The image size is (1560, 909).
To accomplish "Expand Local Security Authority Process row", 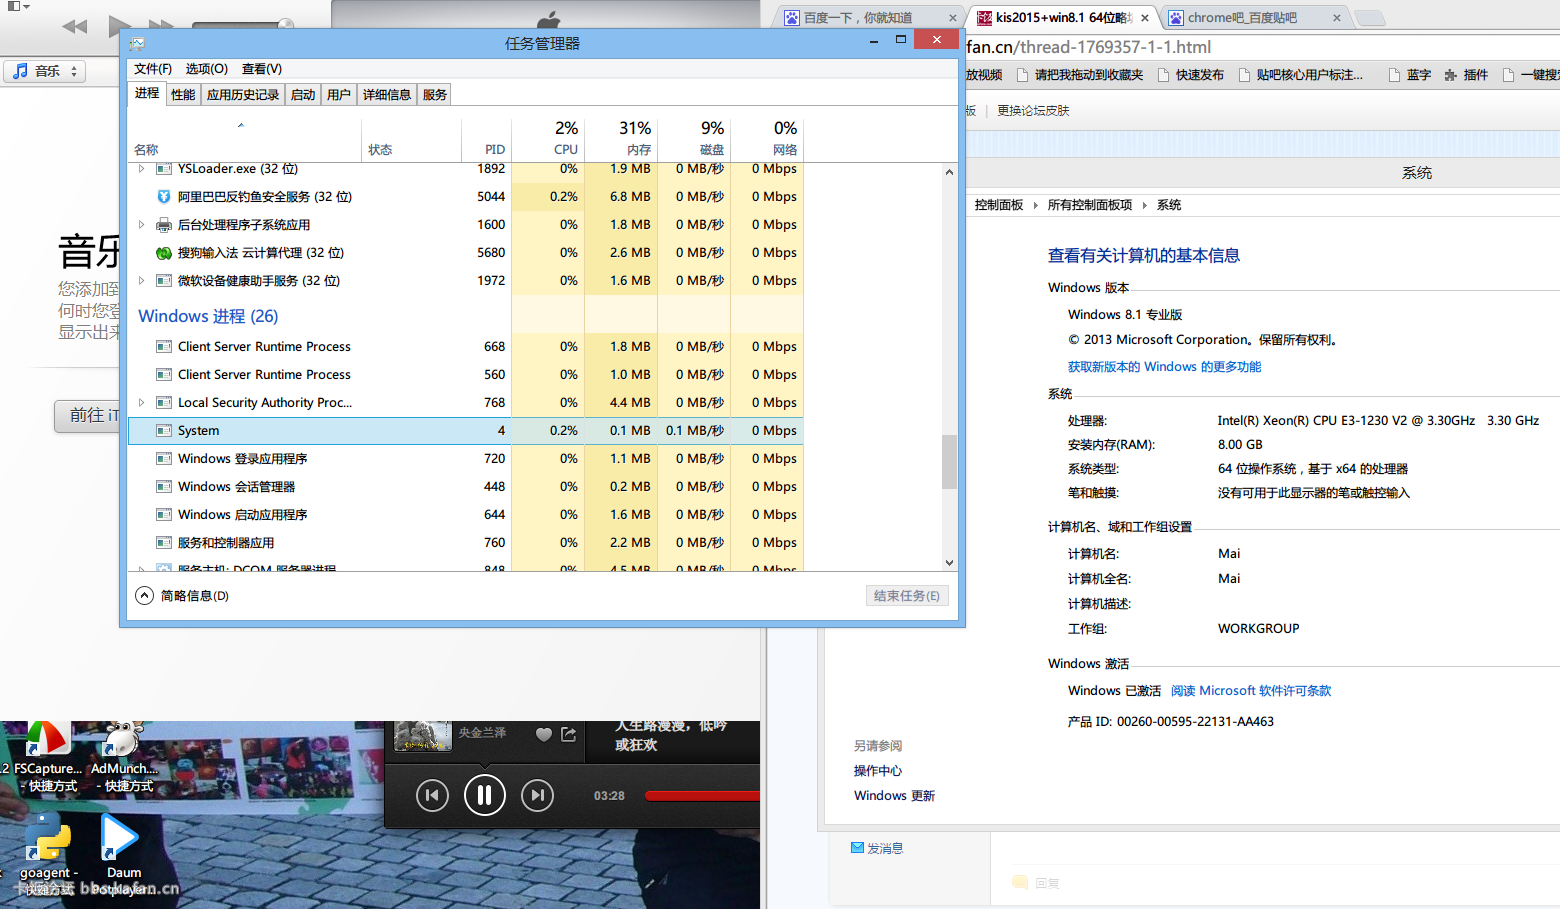I will click(141, 403).
